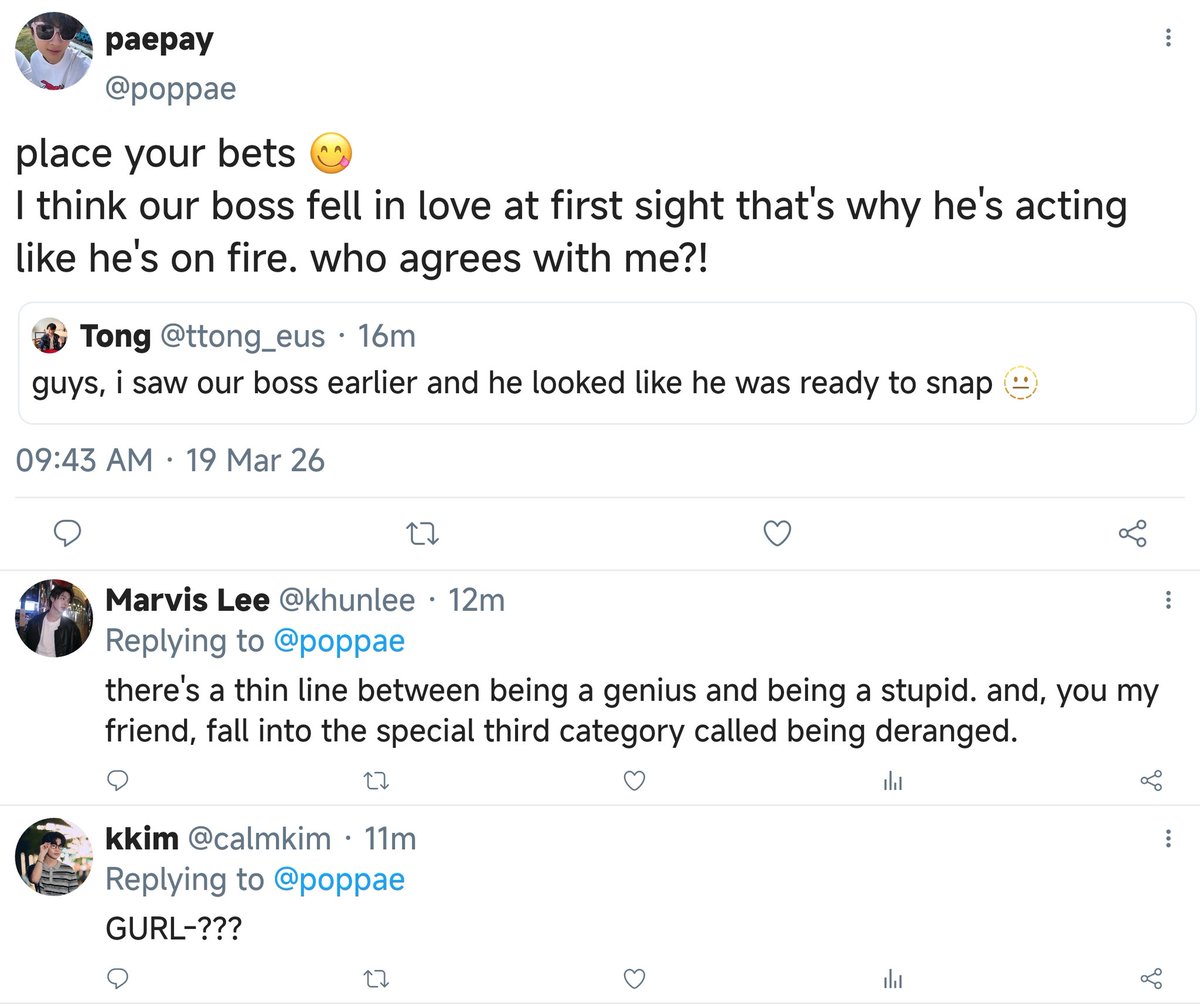Open Marvis Lee's profile avatar
The height and width of the screenshot is (1004, 1200).
pos(54,617)
